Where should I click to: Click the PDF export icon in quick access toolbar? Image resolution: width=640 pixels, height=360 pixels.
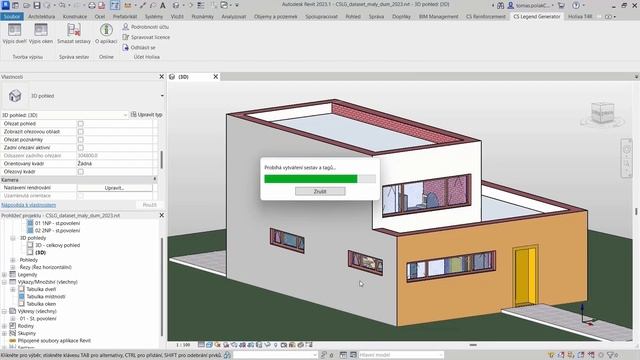(x=102, y=5)
